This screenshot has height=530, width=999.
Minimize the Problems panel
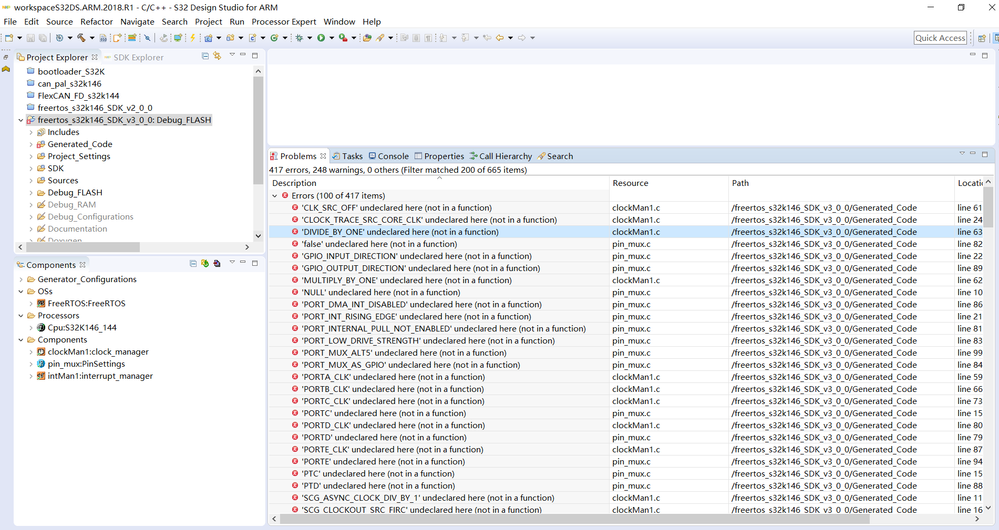click(x=973, y=154)
